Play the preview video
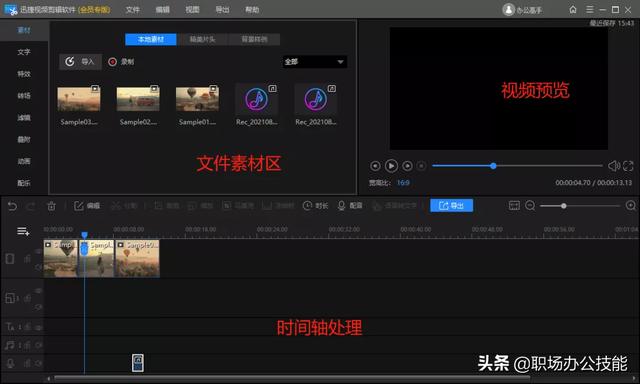The width and height of the screenshot is (640, 384). 391,166
